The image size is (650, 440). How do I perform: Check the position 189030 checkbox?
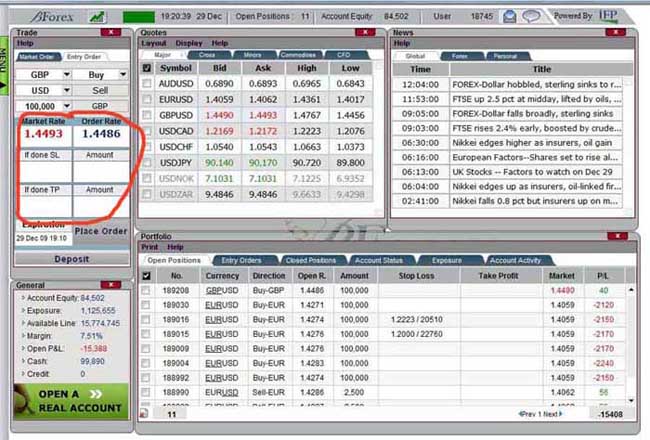pyautogui.click(x=146, y=305)
